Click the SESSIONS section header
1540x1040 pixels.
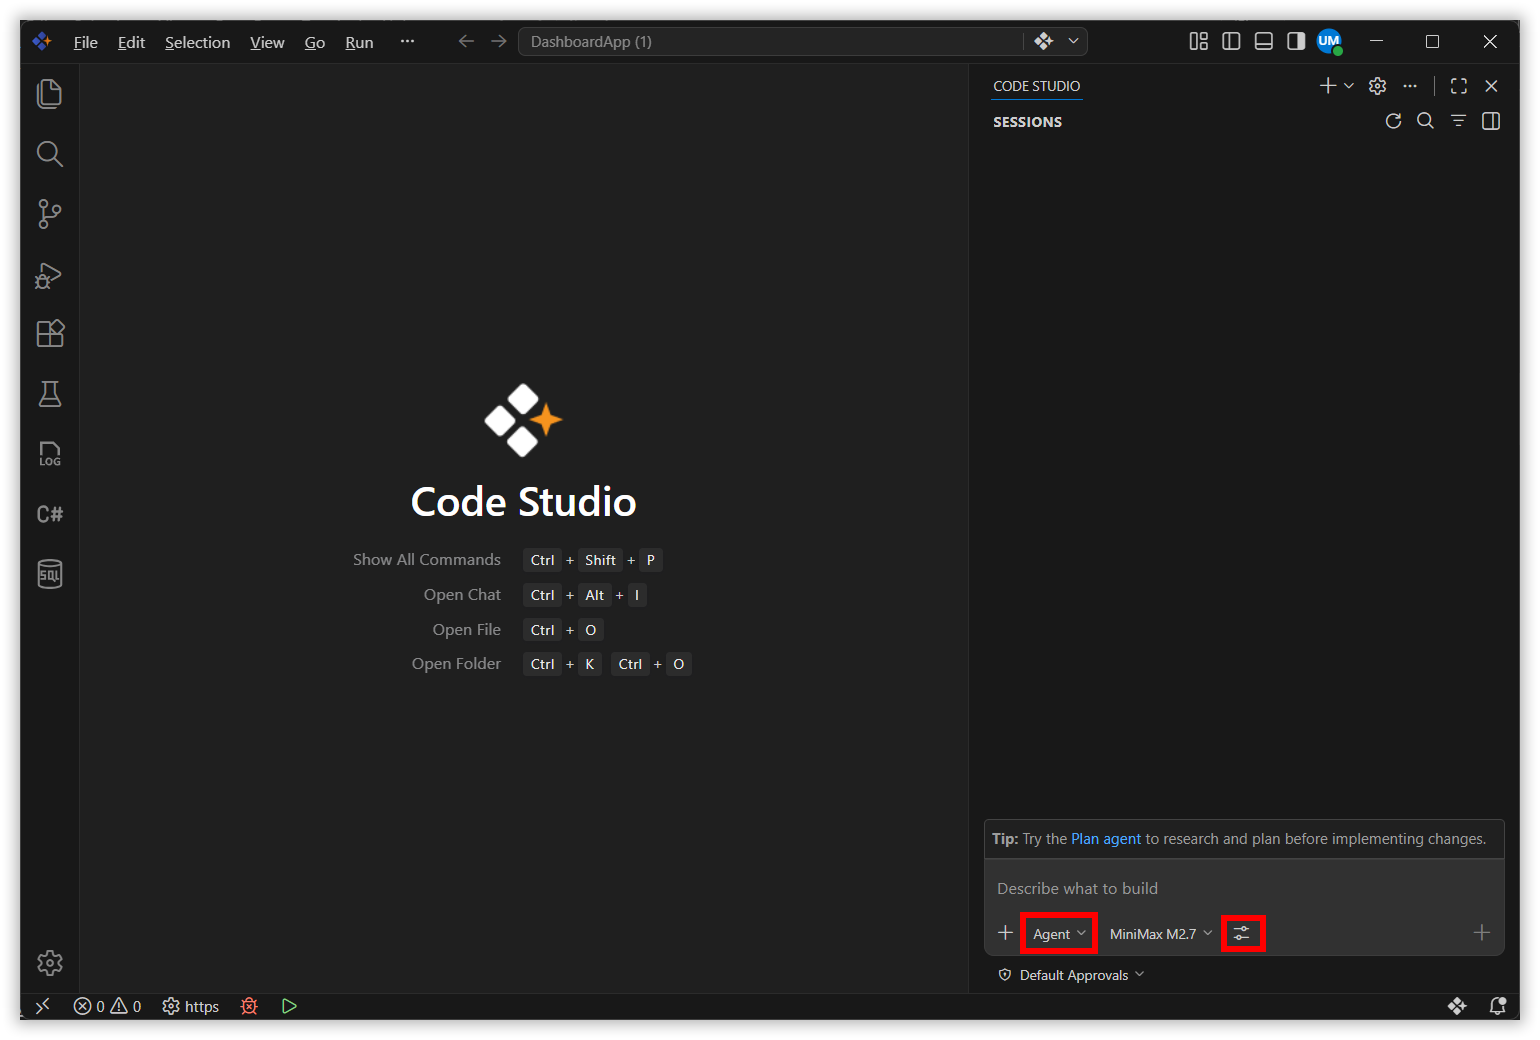[x=1027, y=122]
